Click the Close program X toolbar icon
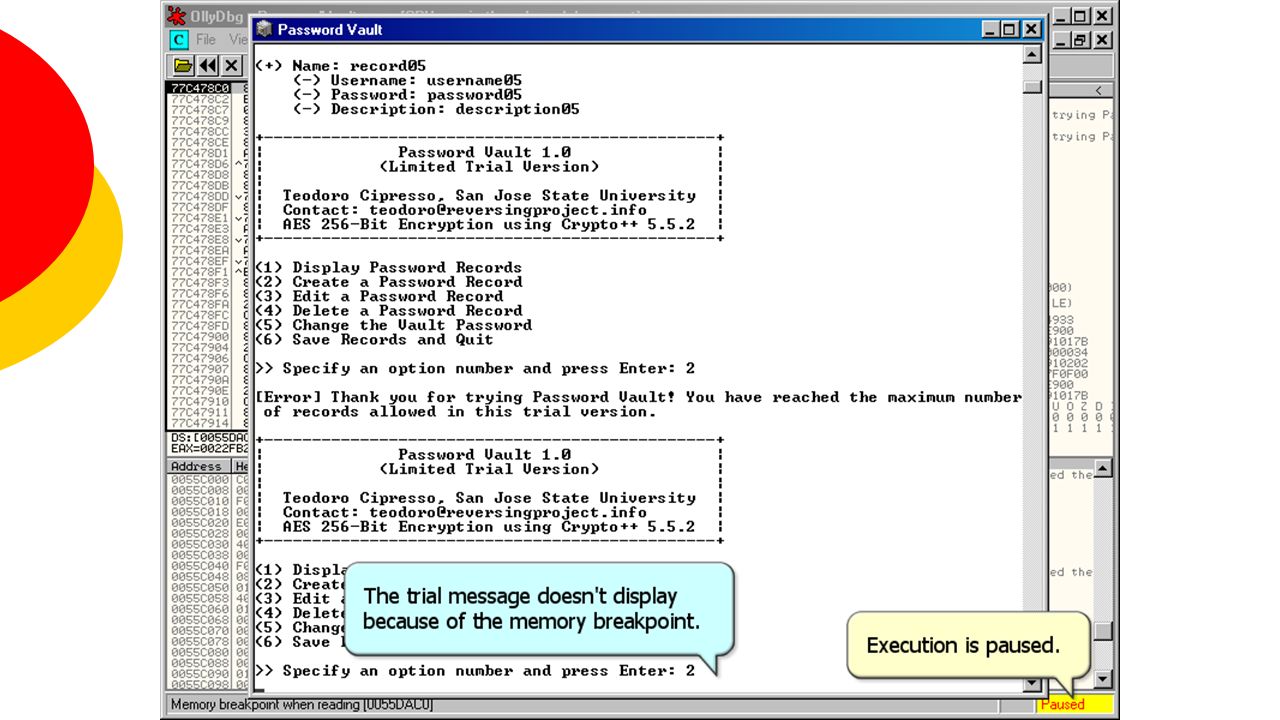The width and height of the screenshot is (1280, 720). pyautogui.click(x=231, y=66)
